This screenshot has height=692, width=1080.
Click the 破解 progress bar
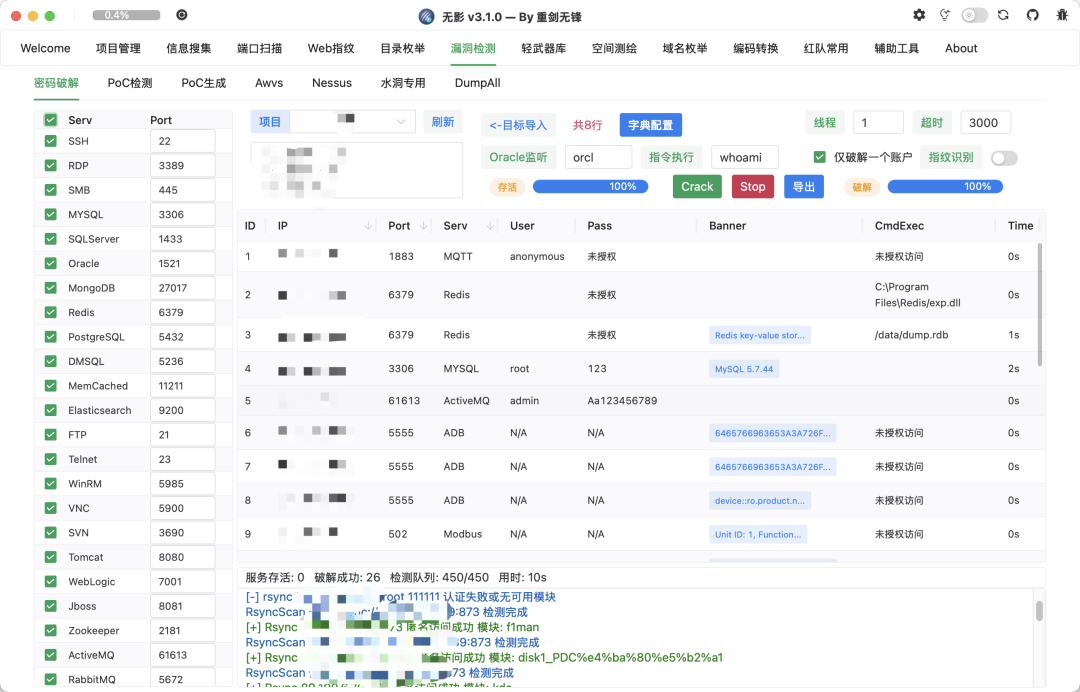coord(945,187)
